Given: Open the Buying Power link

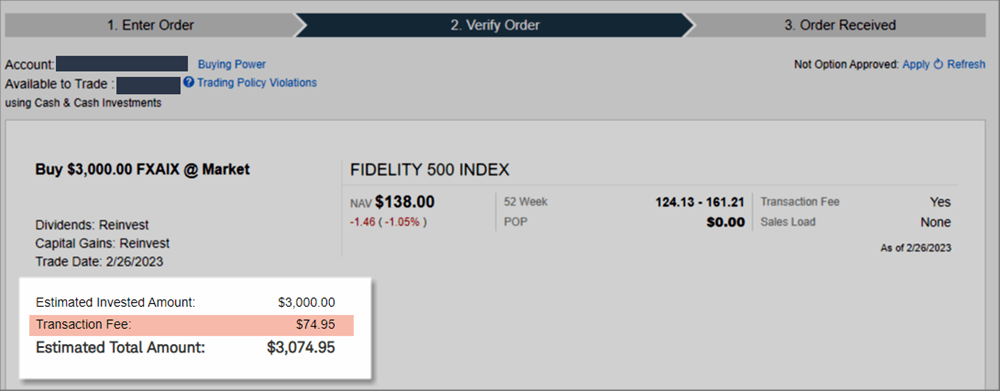Looking at the screenshot, I should tap(232, 64).
